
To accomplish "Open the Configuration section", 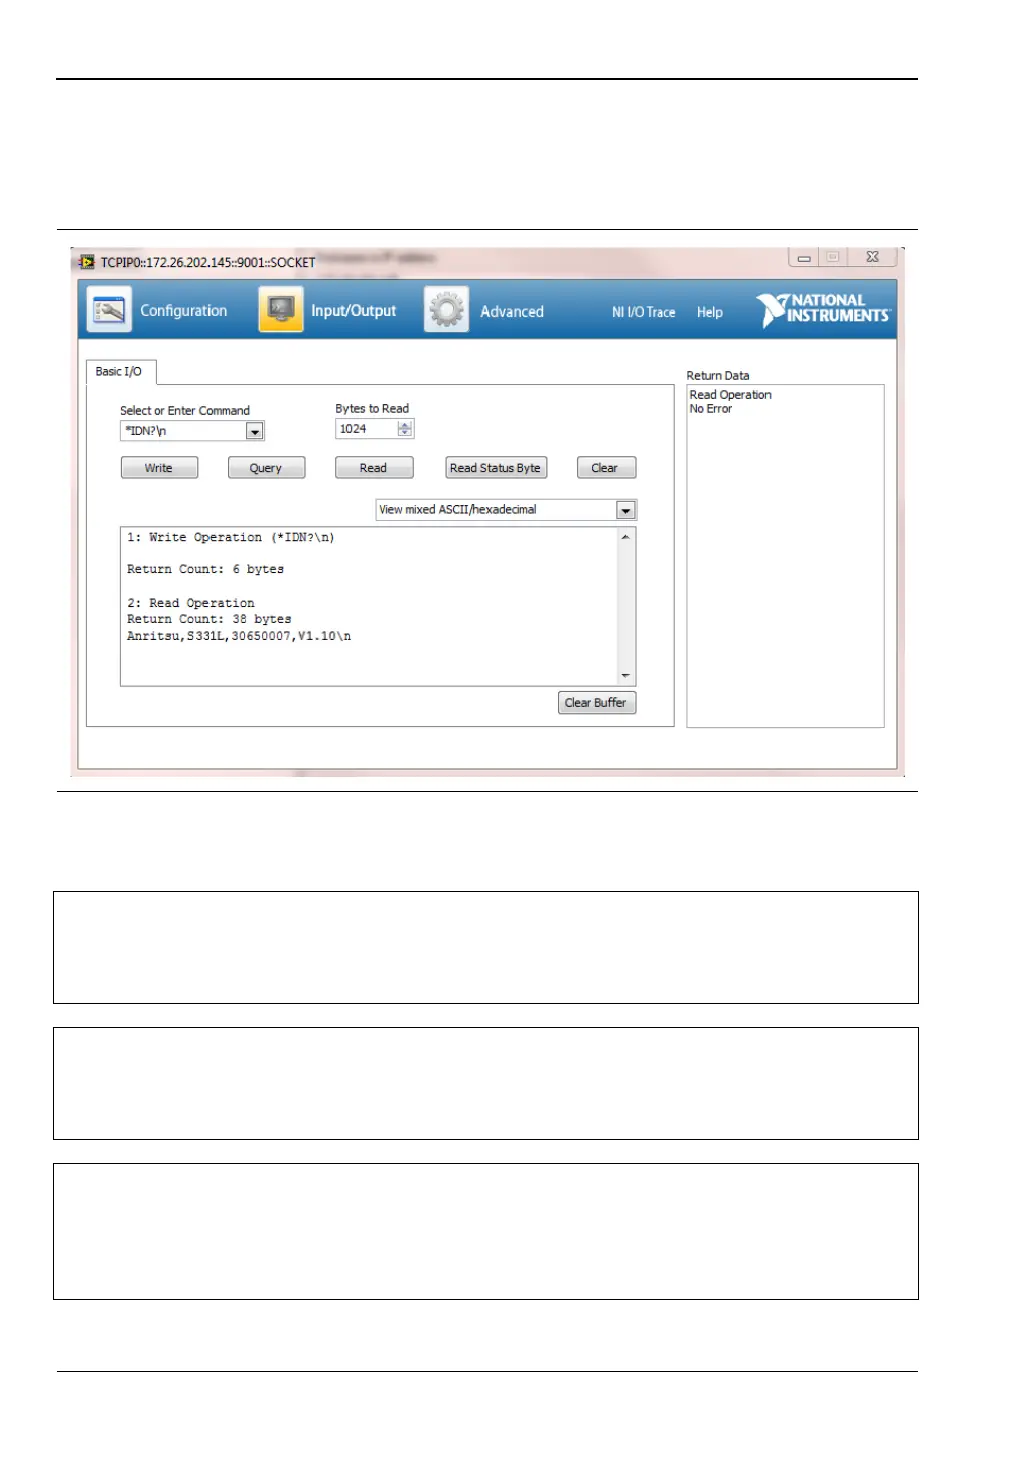I will coord(184,311).
